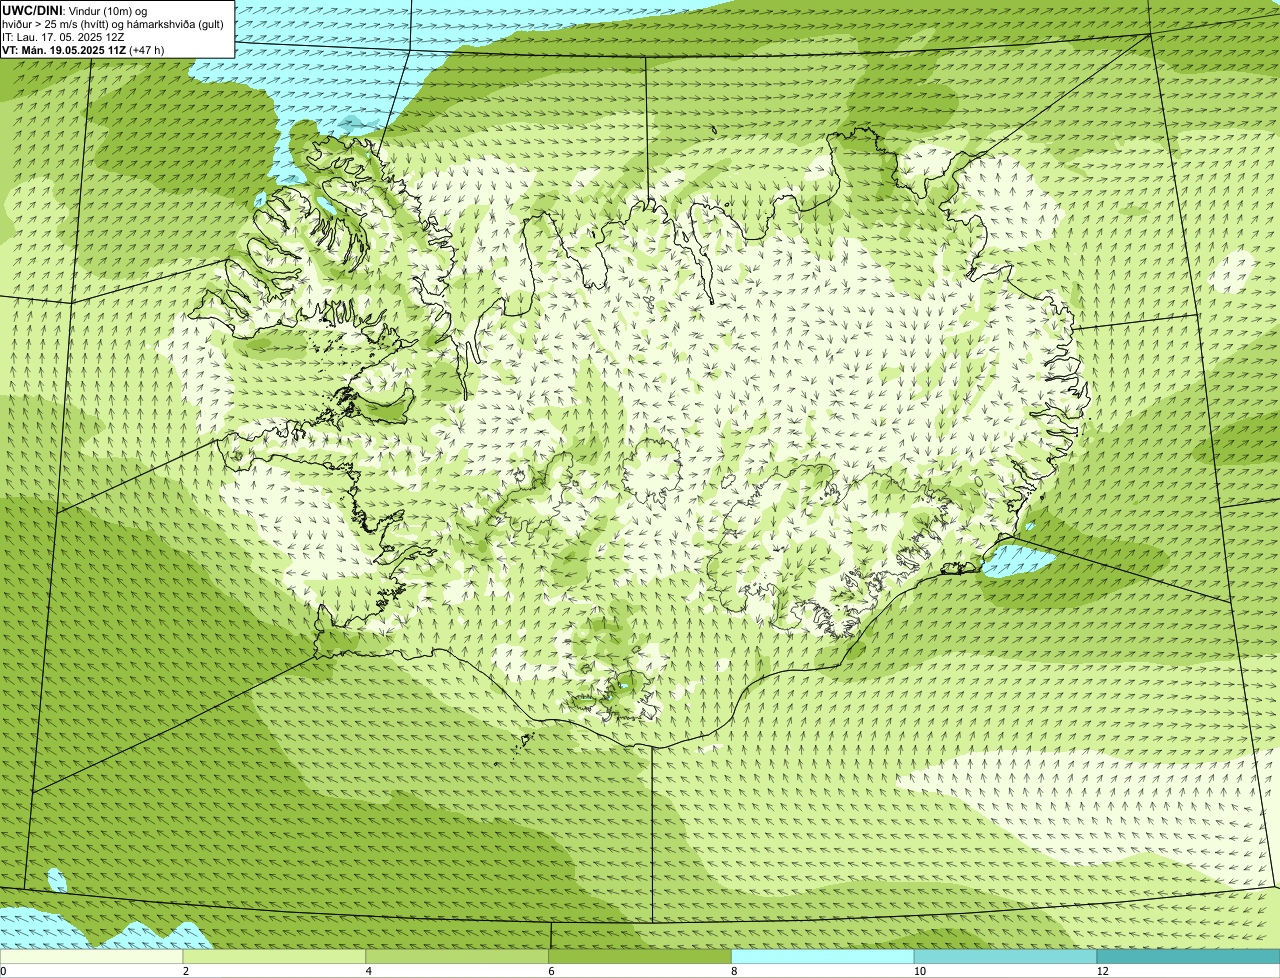The image size is (1280, 978).
Task: Click the legend tick label '12'
Action: (1102, 971)
